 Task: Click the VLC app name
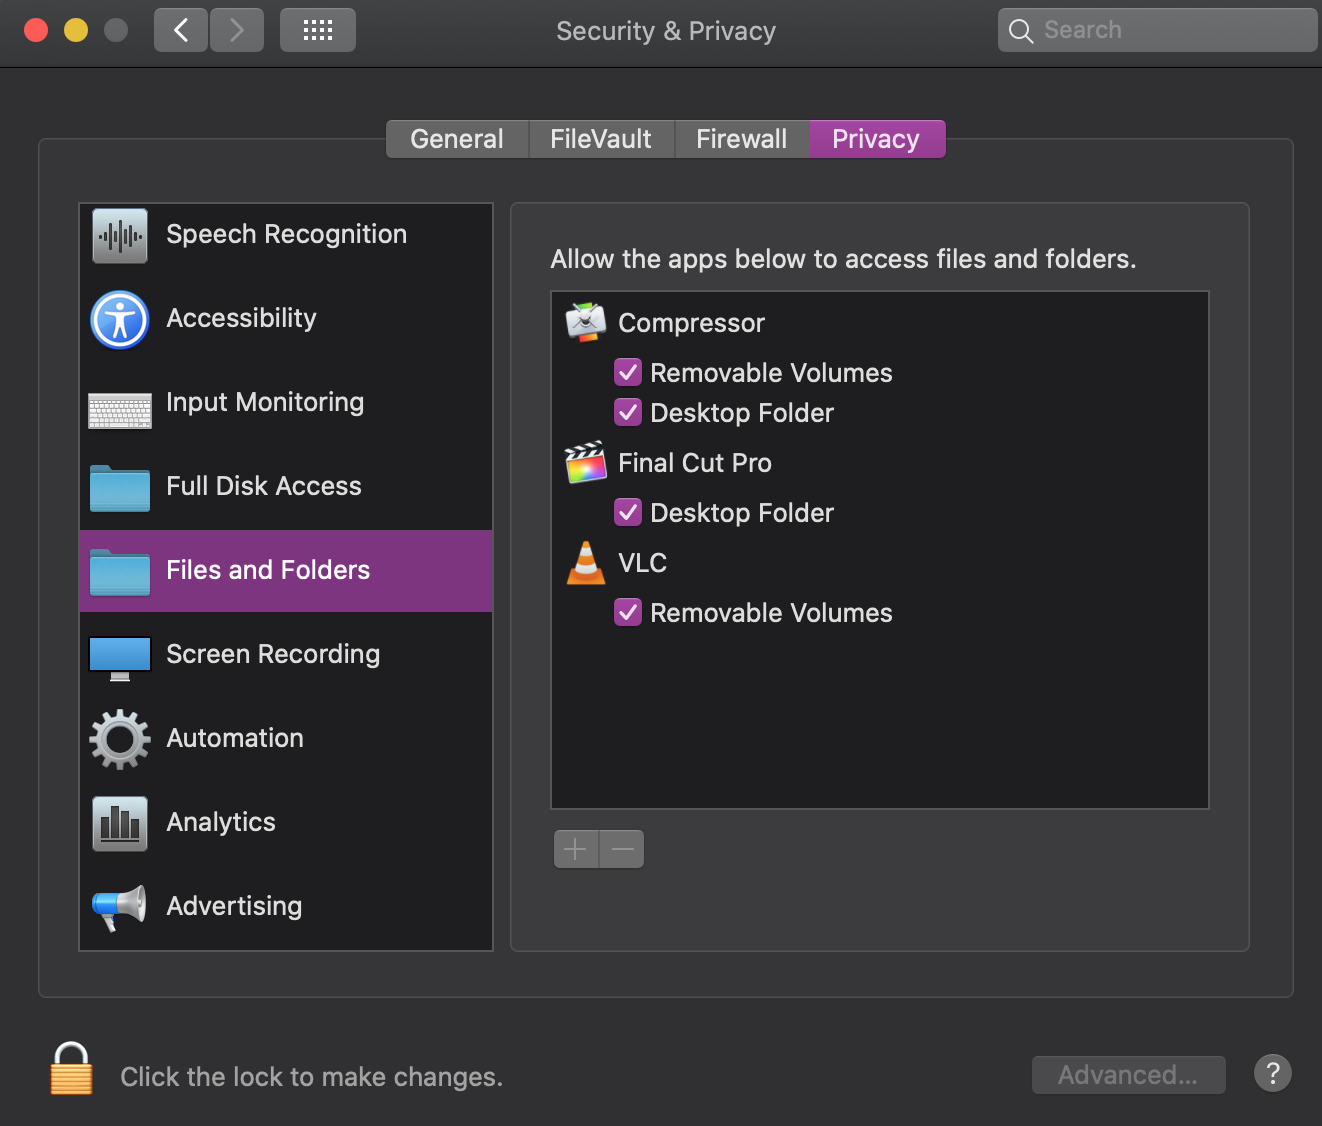coord(642,563)
